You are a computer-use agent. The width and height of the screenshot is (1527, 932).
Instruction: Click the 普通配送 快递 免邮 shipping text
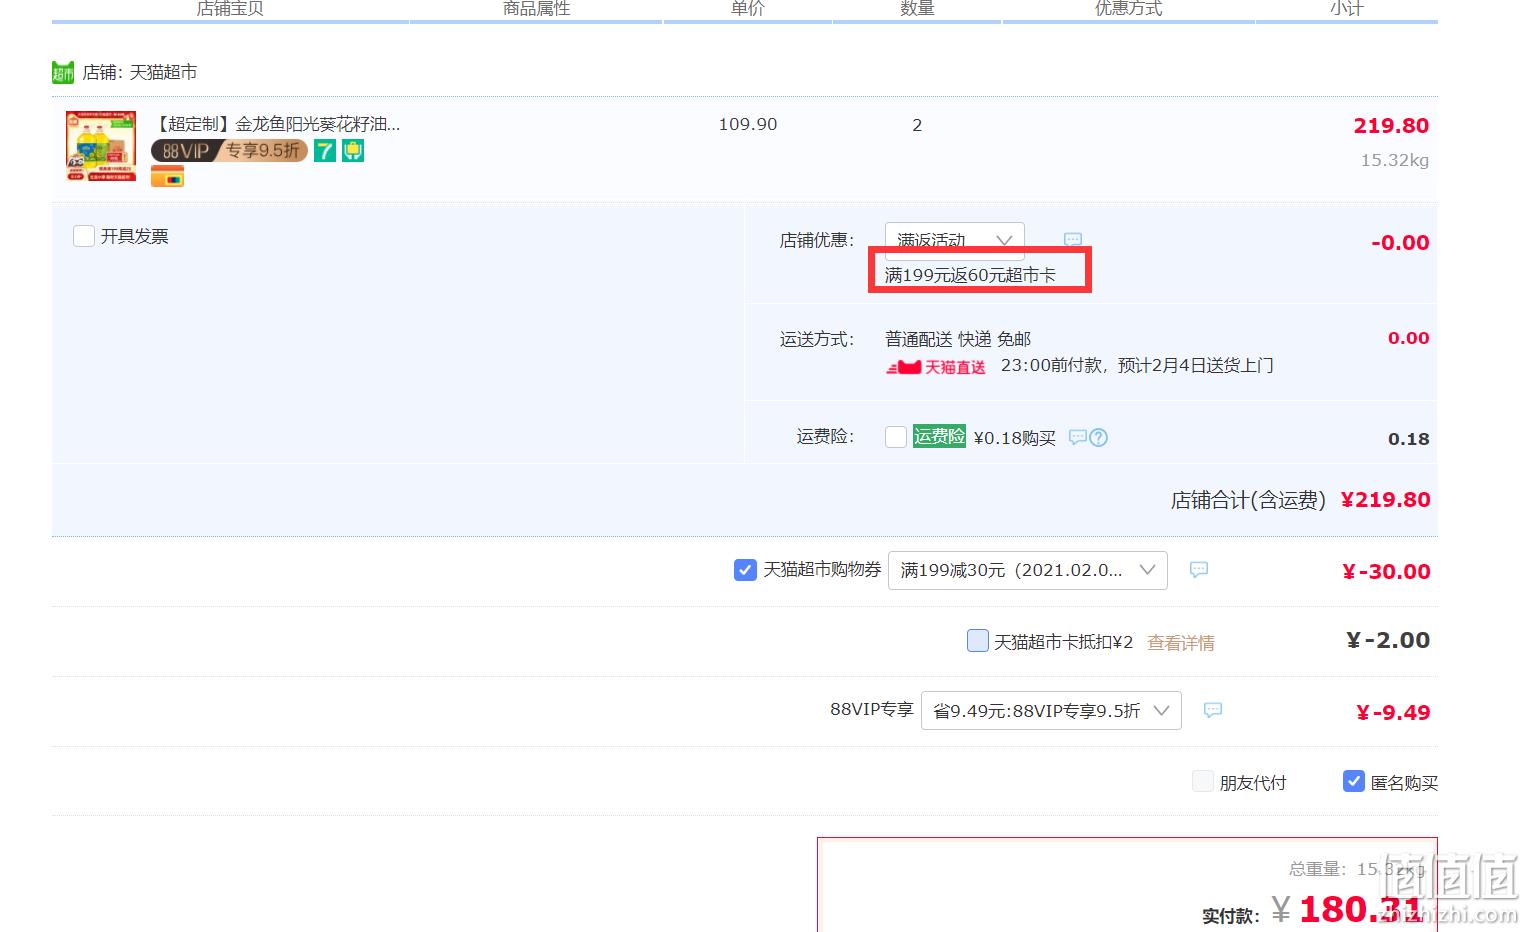click(958, 339)
